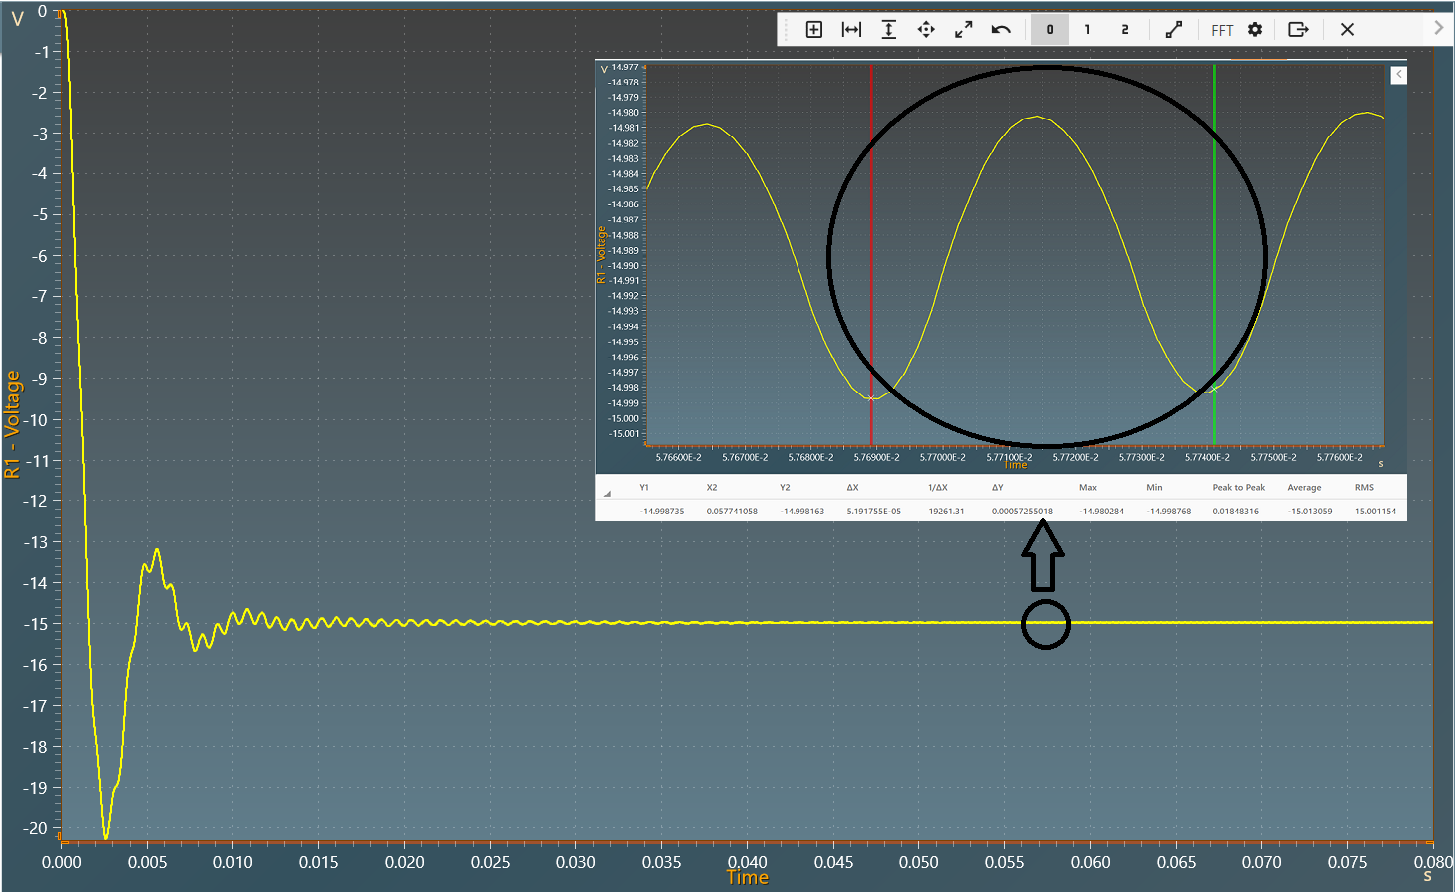
Task: Select cursor mode 0
Action: pos(1050,30)
